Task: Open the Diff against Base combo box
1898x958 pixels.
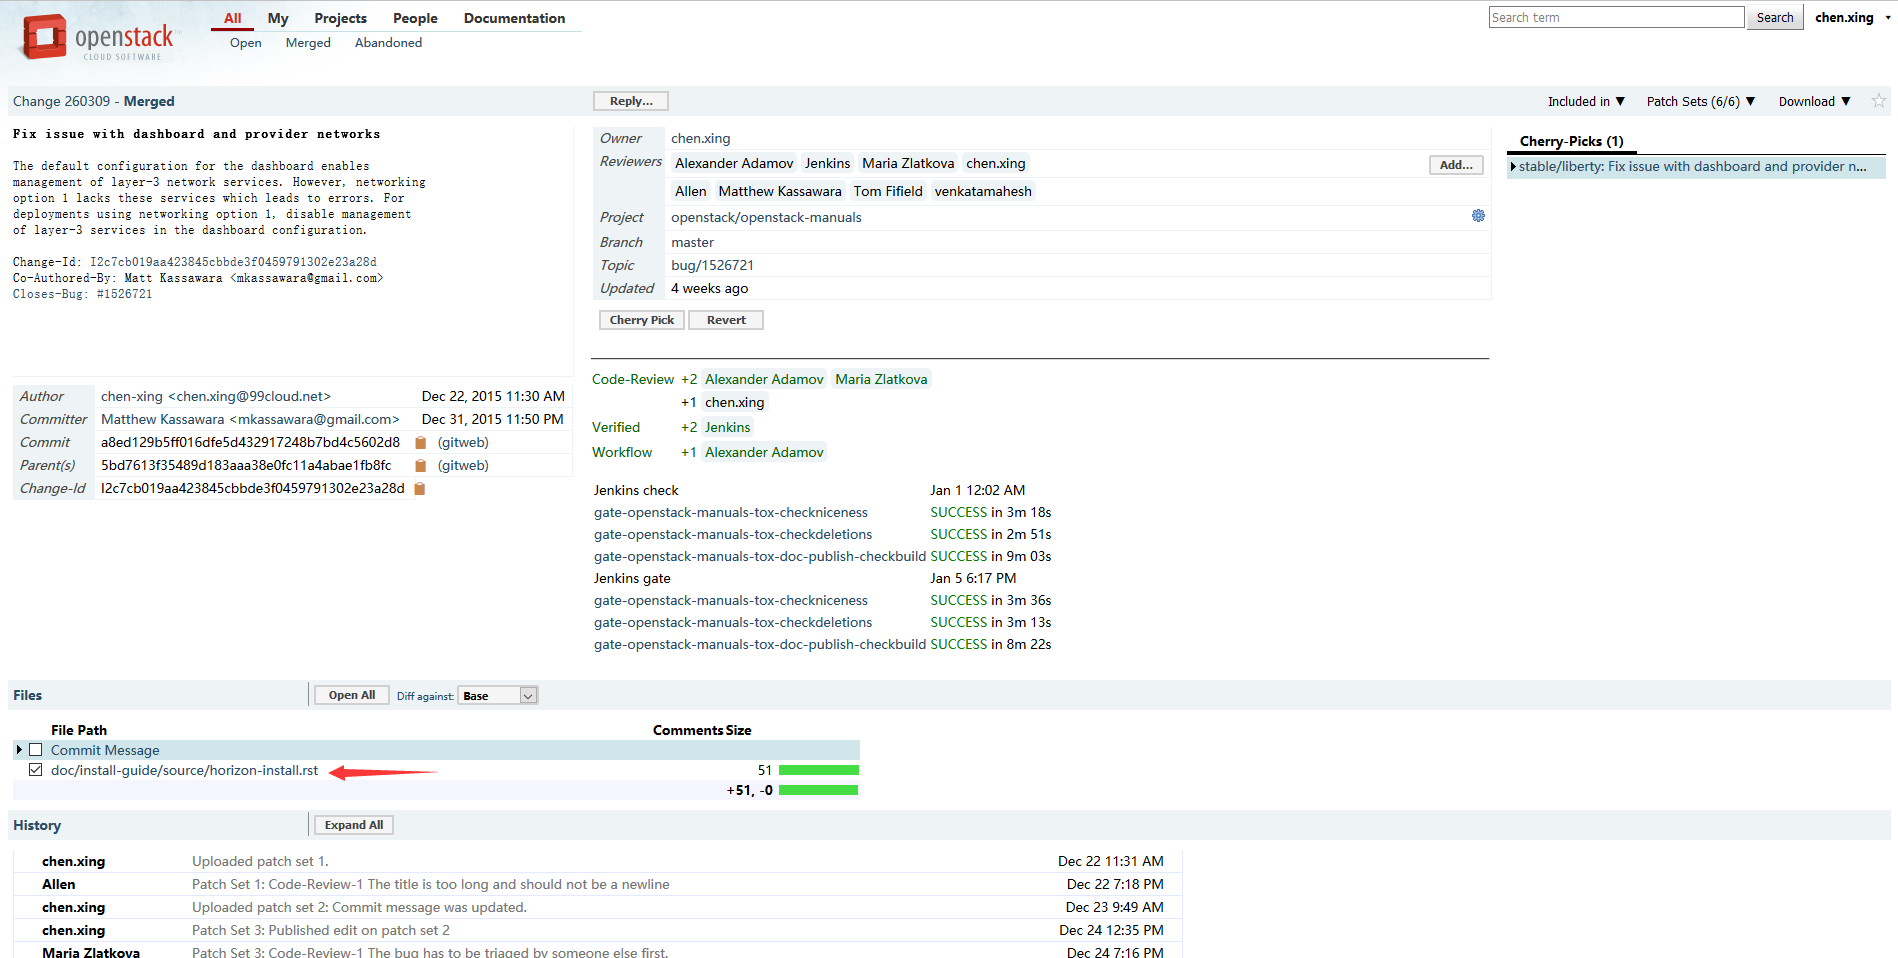Action: pyautogui.click(x=498, y=696)
